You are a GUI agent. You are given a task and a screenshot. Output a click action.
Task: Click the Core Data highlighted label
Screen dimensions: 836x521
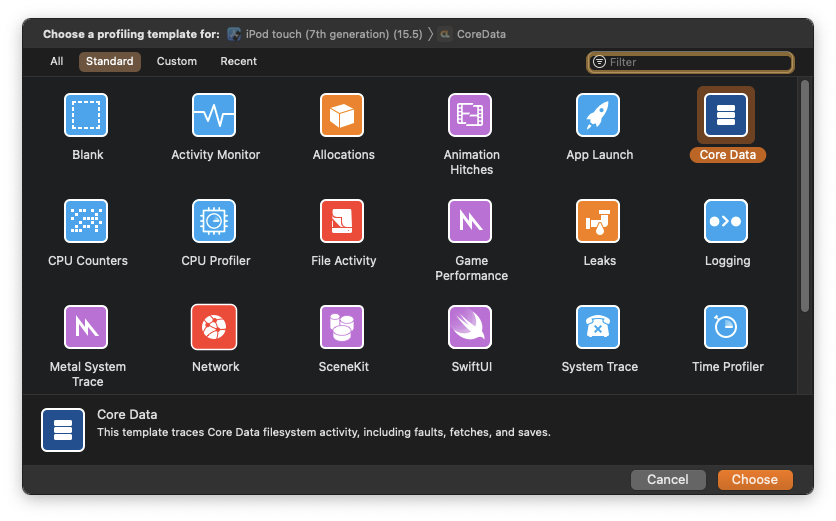pos(728,155)
